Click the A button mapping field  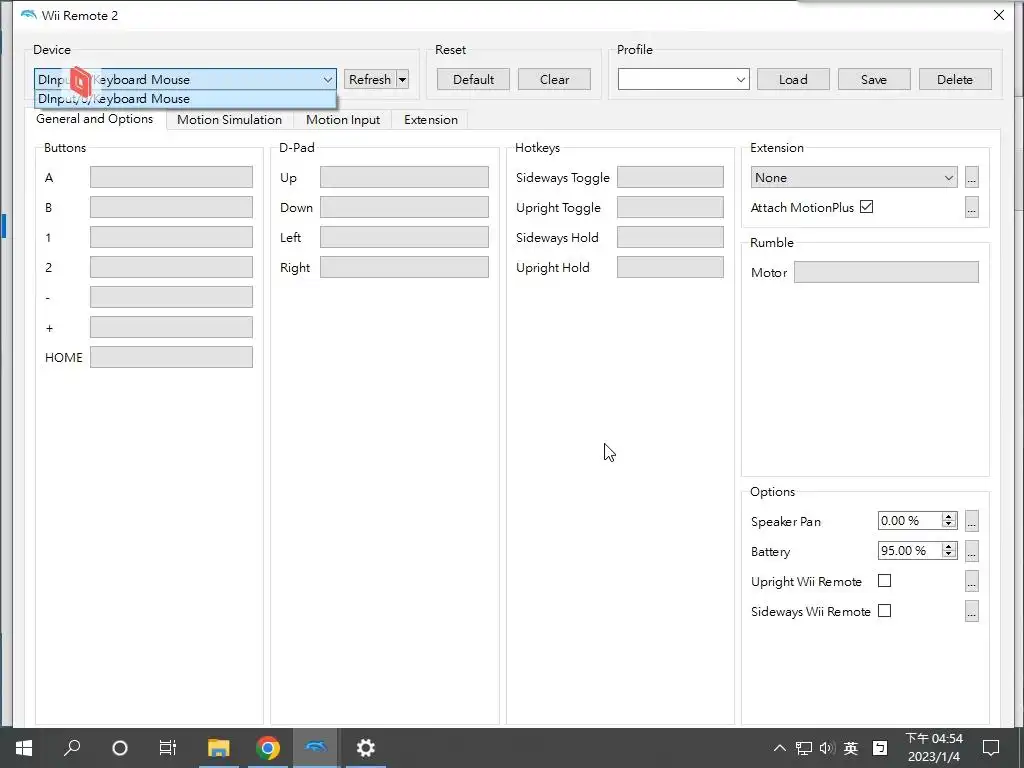click(171, 177)
